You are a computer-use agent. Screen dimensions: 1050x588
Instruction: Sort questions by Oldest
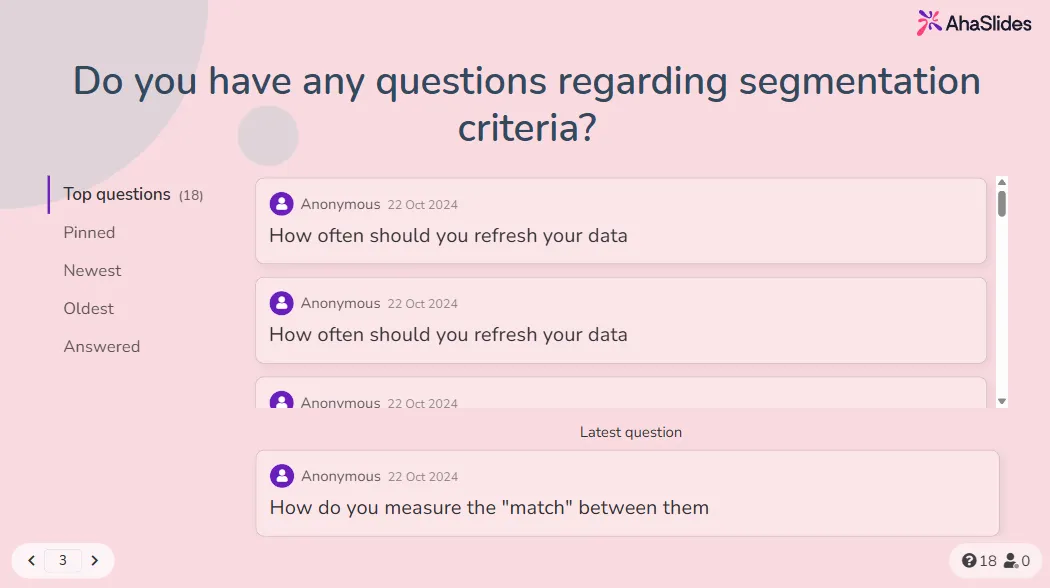click(x=89, y=308)
